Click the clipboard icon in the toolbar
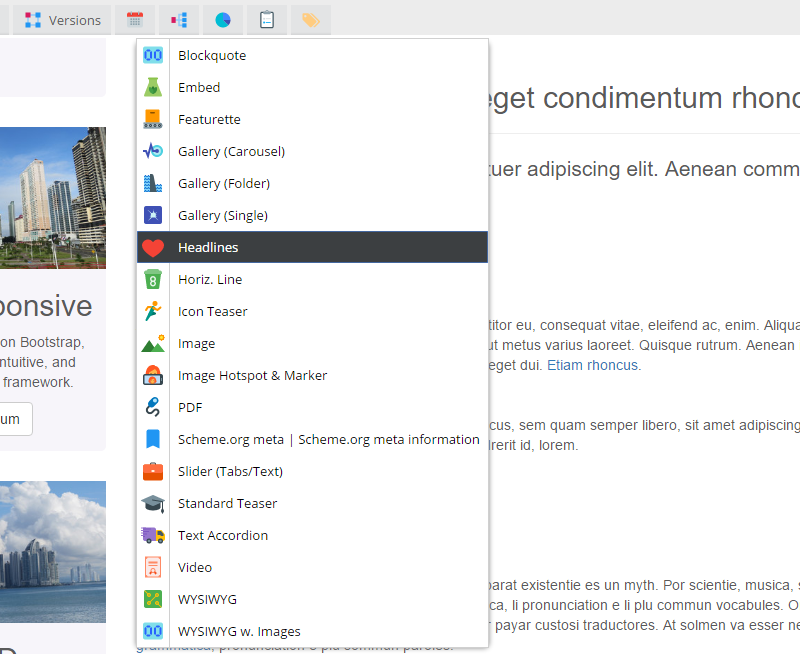This screenshot has width=800, height=654. tap(267, 20)
